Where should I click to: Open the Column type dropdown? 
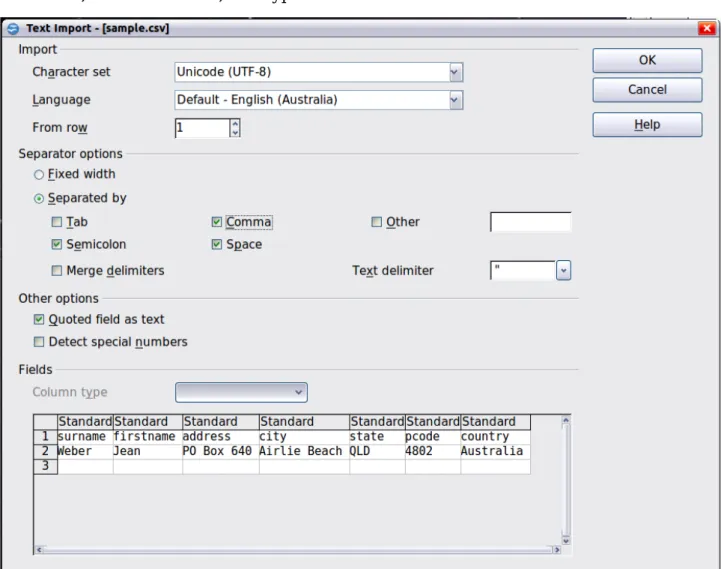point(241,392)
